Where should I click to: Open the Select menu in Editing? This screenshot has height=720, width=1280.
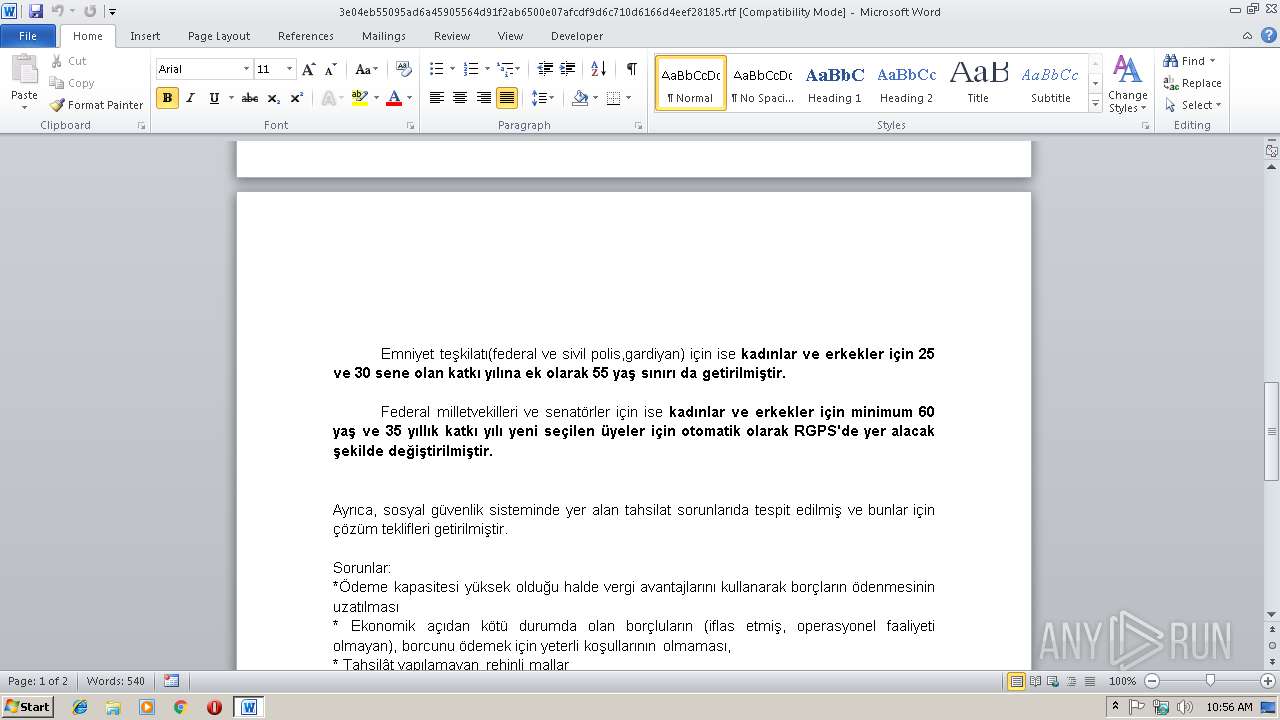[x=1192, y=105]
